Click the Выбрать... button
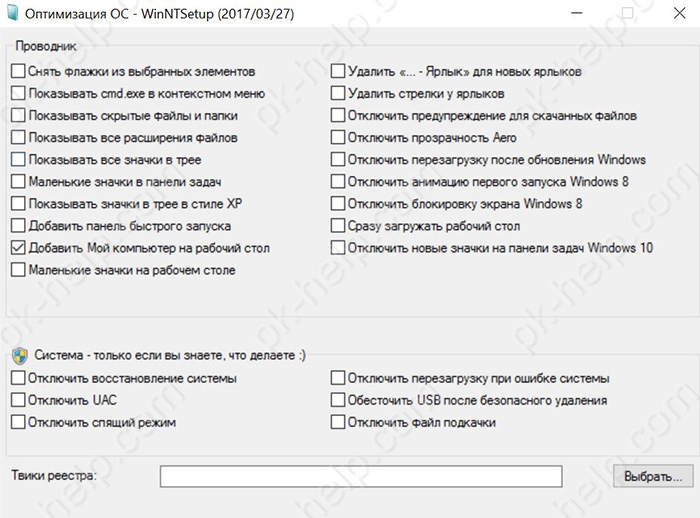This screenshot has height=518, width=700. 653,476
